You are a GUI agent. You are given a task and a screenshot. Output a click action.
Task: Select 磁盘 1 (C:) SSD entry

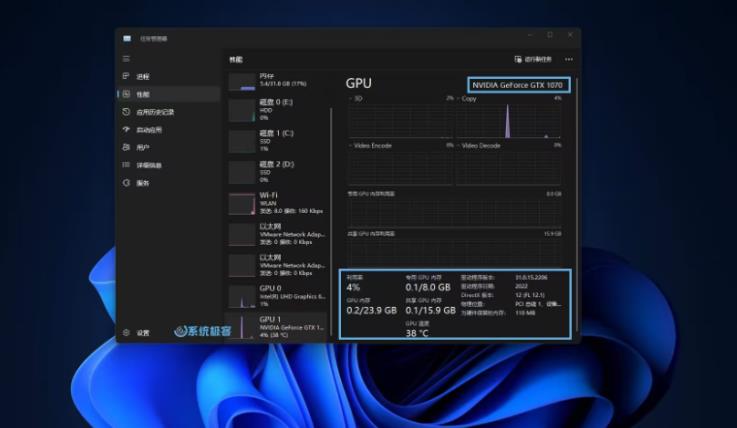pos(277,141)
